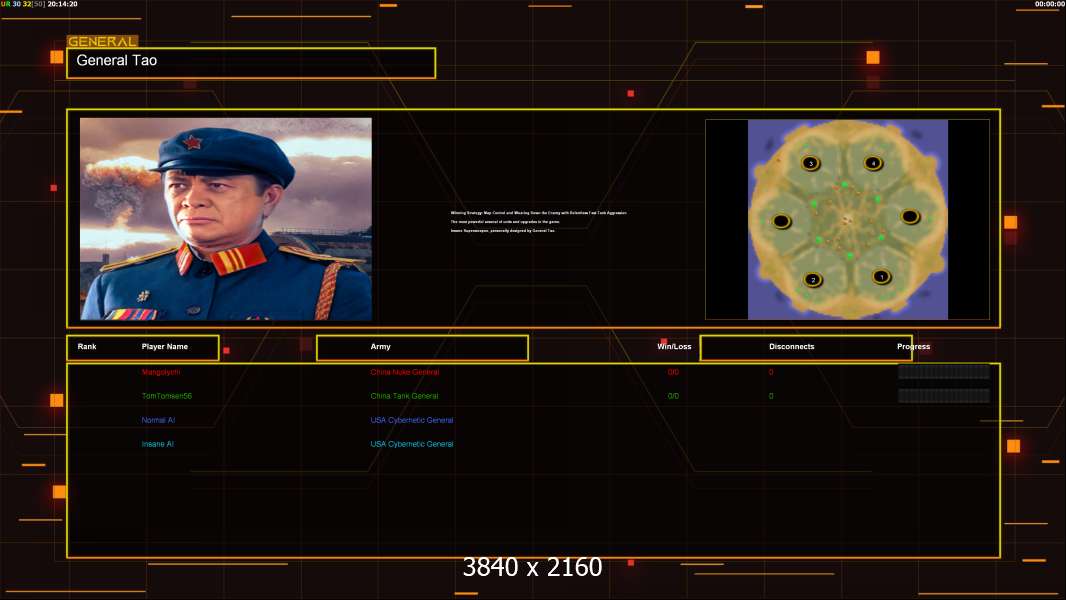Click the China Nuke General army text
The image size is (1066, 600).
[x=405, y=372]
